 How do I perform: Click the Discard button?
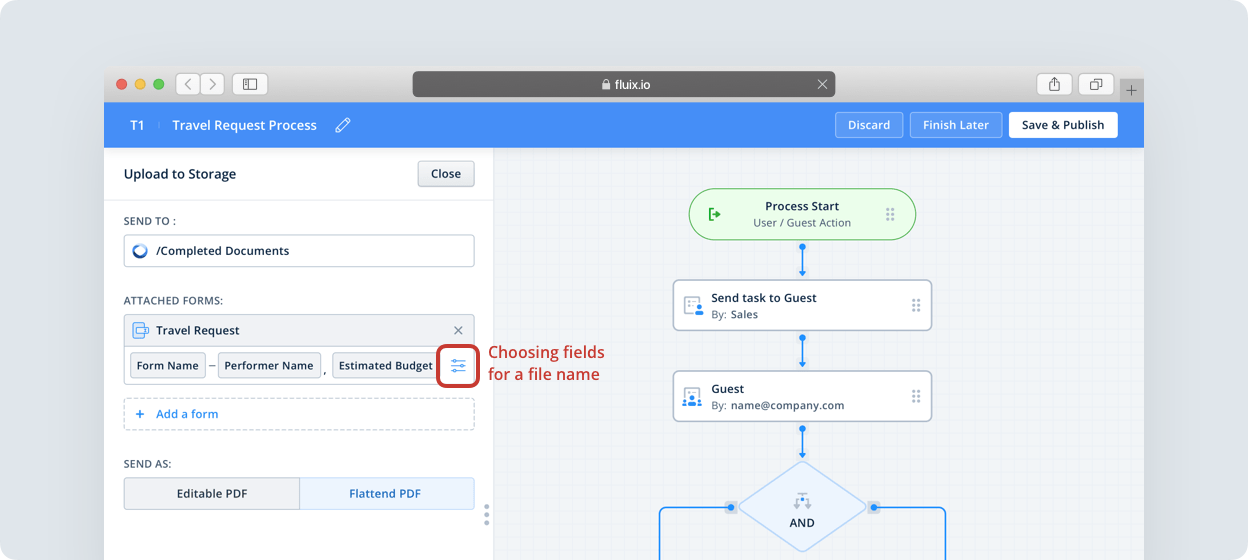coord(869,125)
